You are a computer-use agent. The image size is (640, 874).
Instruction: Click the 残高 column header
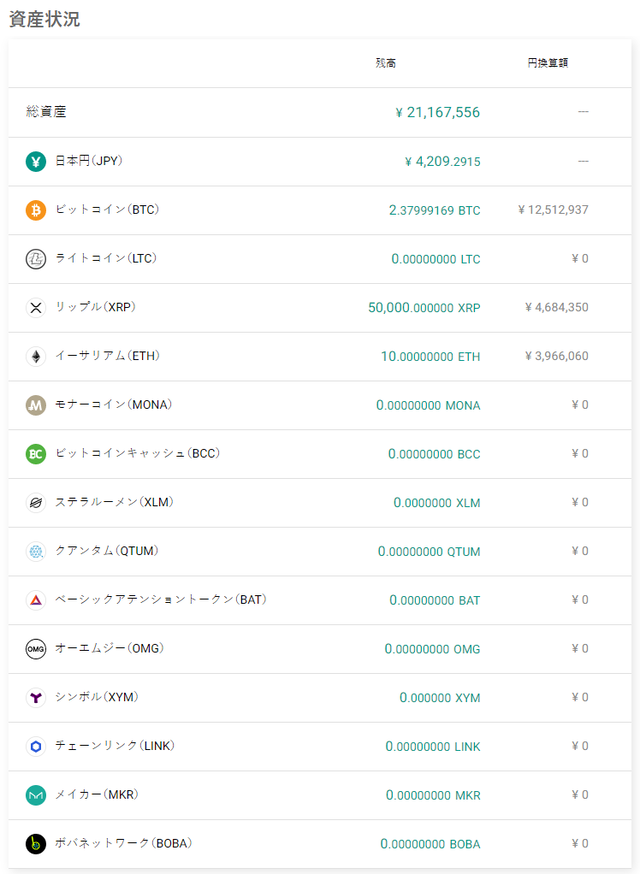386,63
